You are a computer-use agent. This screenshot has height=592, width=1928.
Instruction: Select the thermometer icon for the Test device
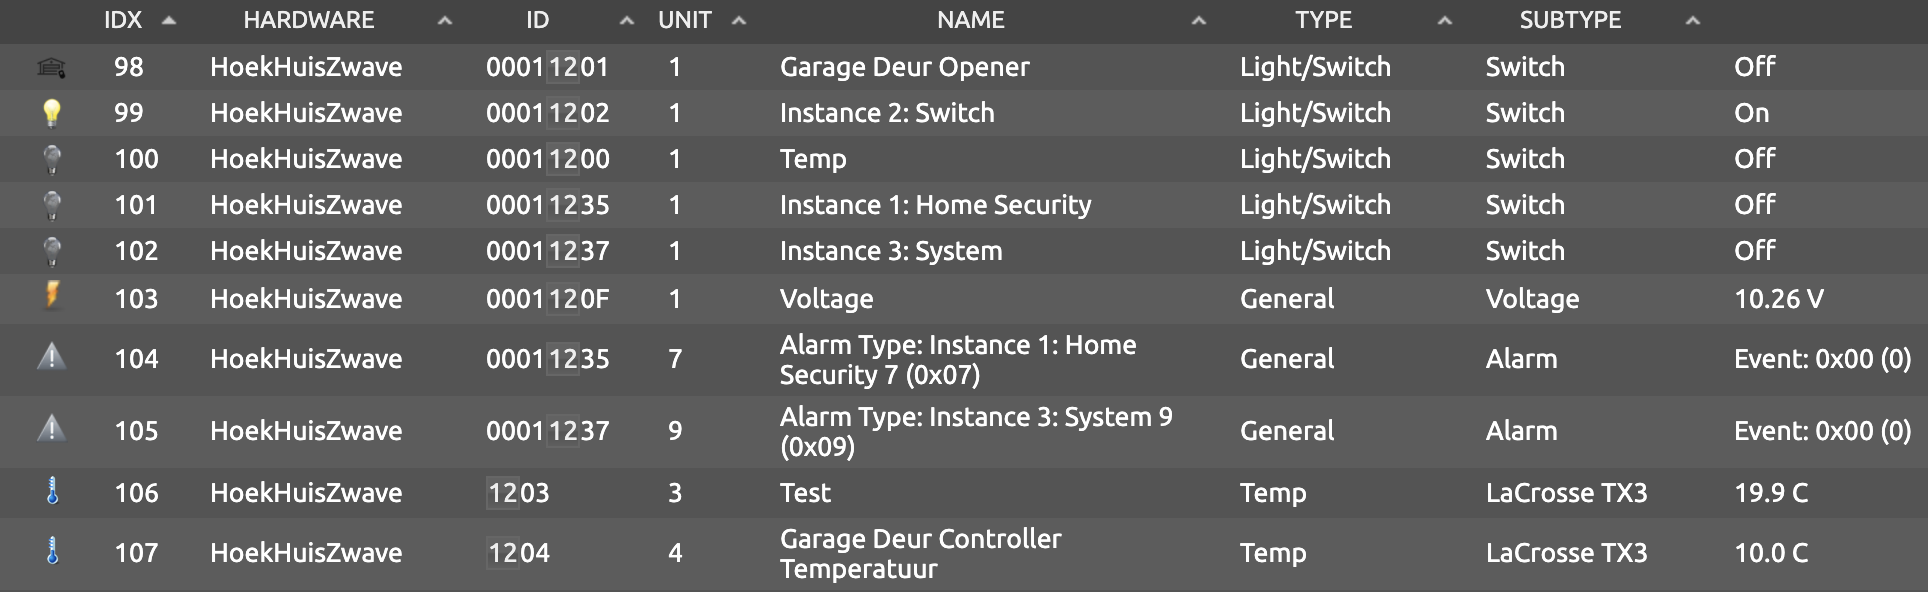click(x=52, y=492)
